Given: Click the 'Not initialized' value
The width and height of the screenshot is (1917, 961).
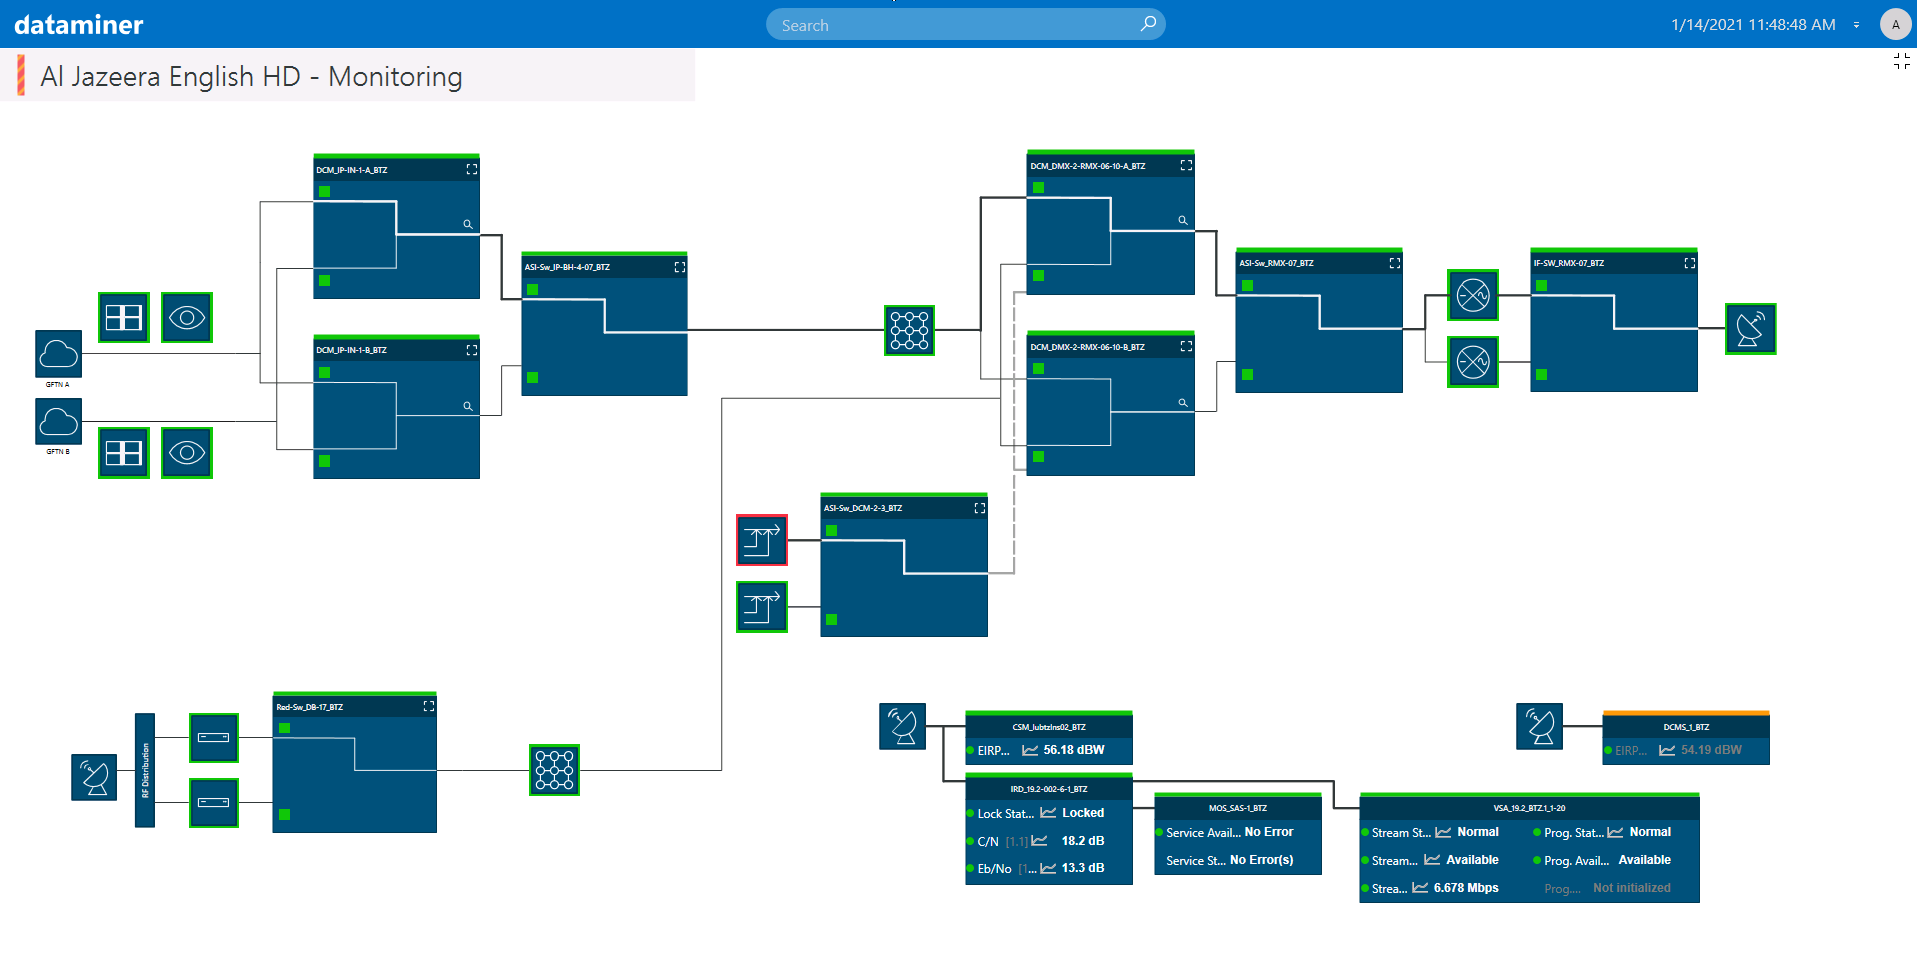Looking at the screenshot, I should (1632, 888).
